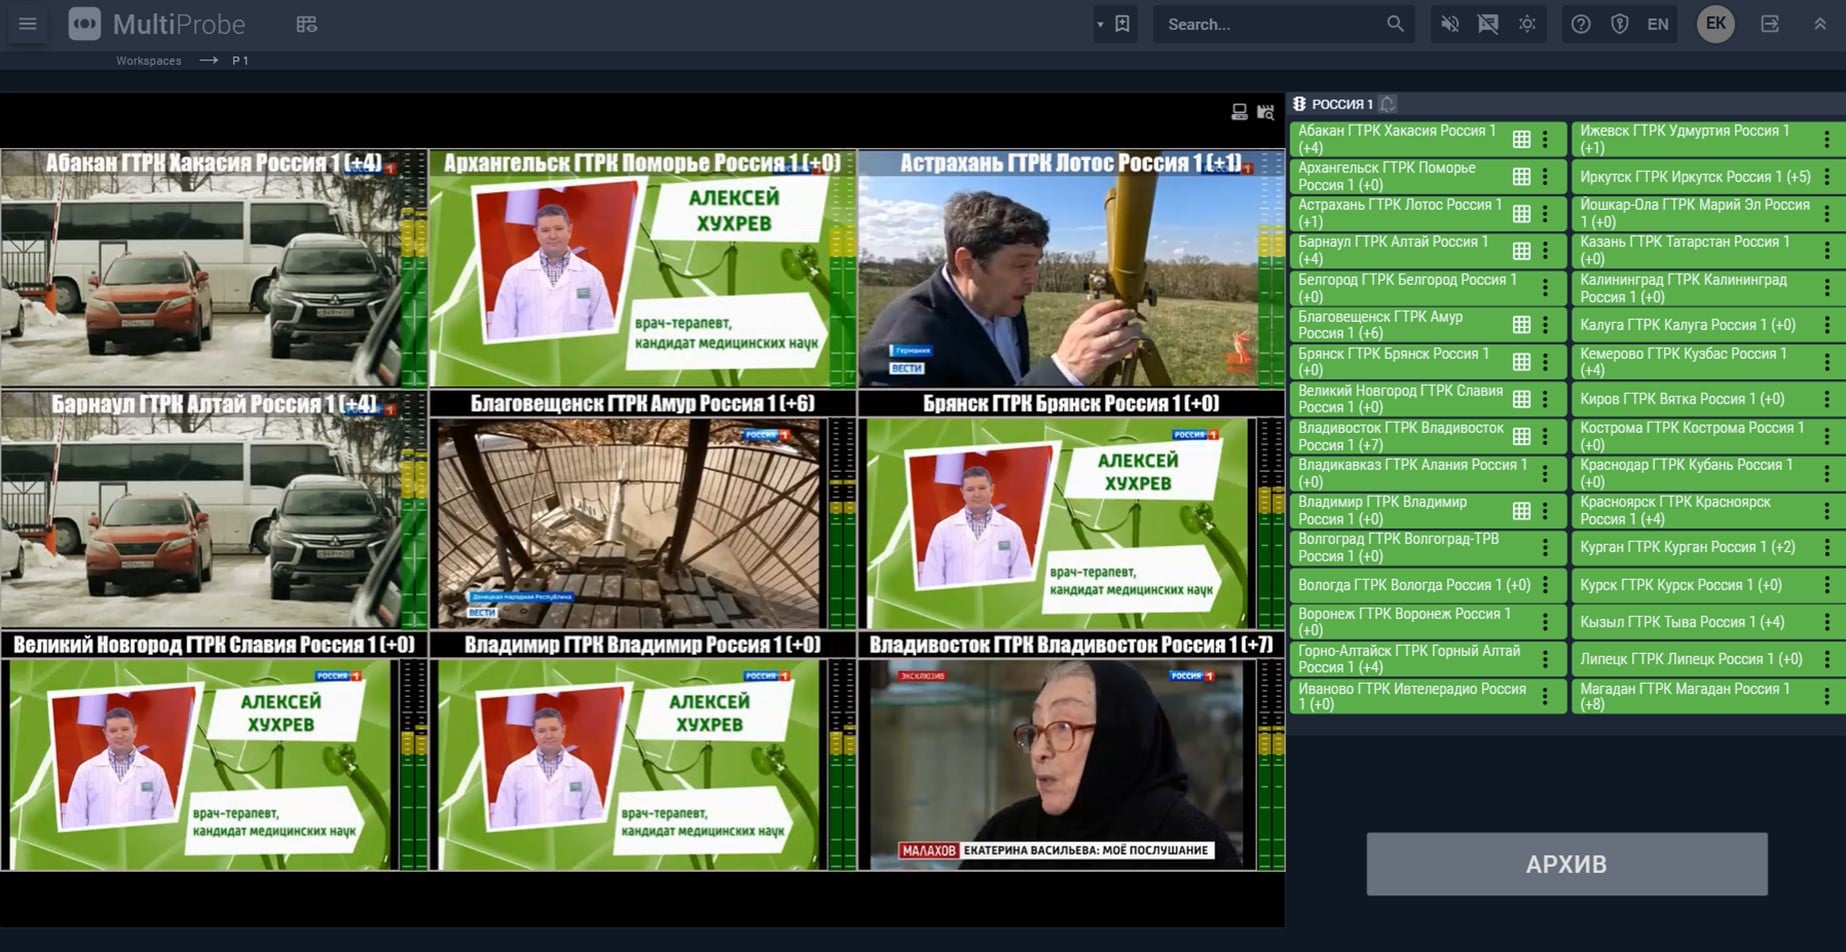Viewport: 1846px width, 952px height.
Task: Click audio level meter of Брянск tile
Action: click(1271, 523)
